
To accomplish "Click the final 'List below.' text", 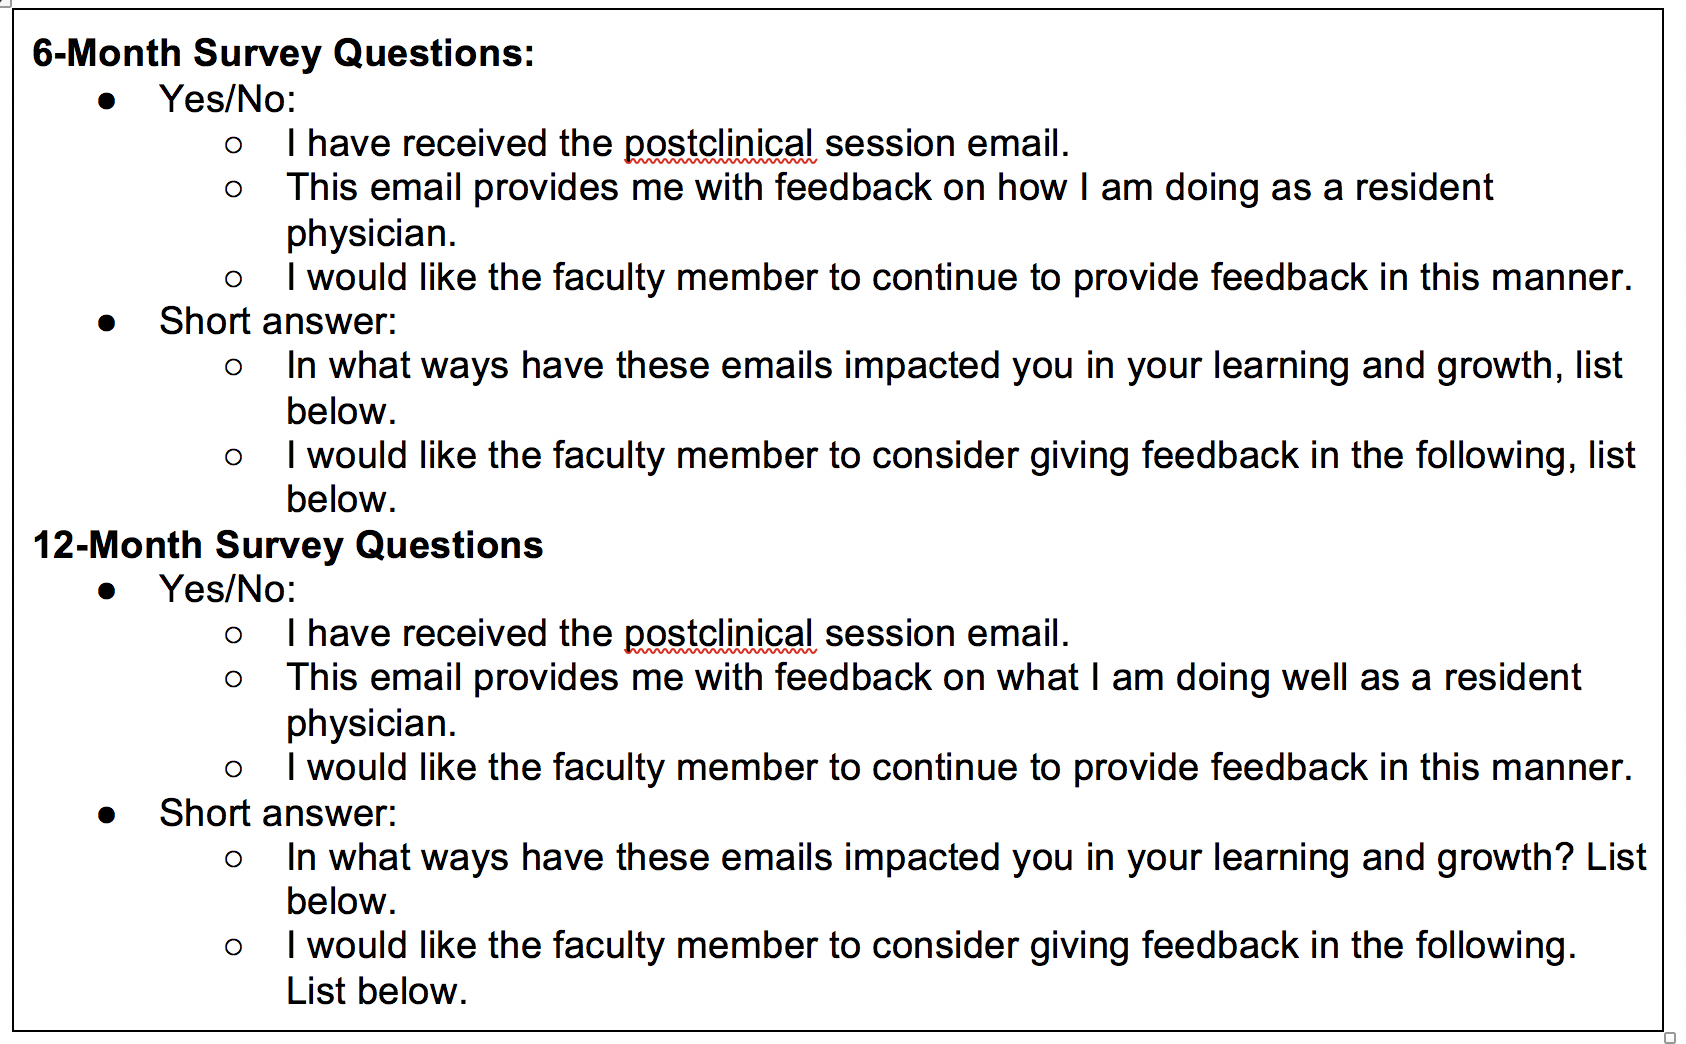I will (x=377, y=992).
